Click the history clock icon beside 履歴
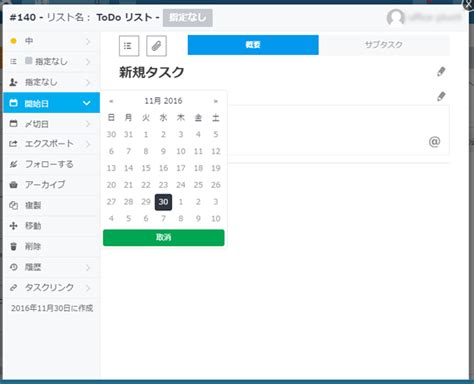Viewport: 474px width, 384px height. coord(13,267)
